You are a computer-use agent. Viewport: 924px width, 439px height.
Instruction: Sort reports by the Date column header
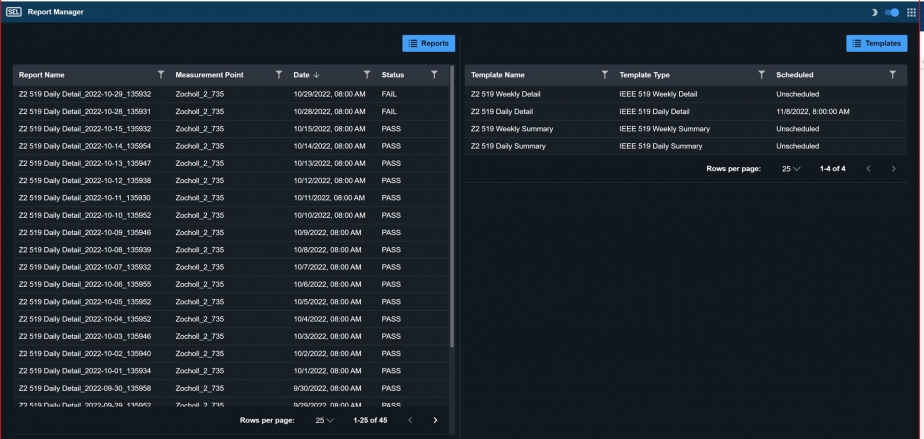307,75
